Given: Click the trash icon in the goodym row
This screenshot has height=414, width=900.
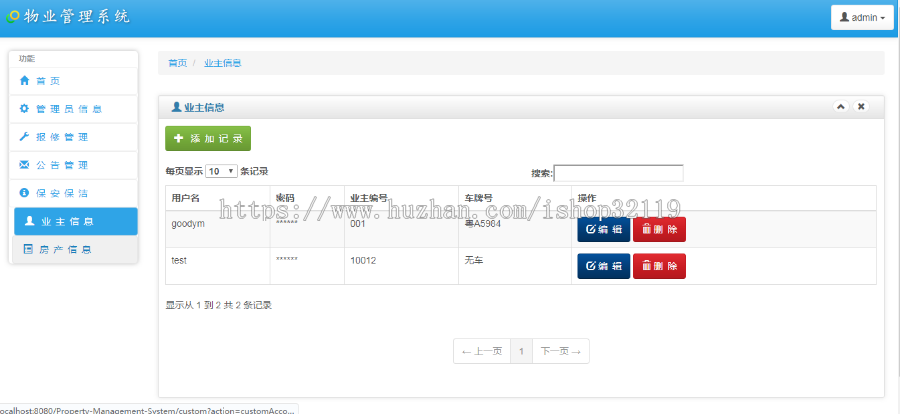Looking at the screenshot, I should pos(646,230).
